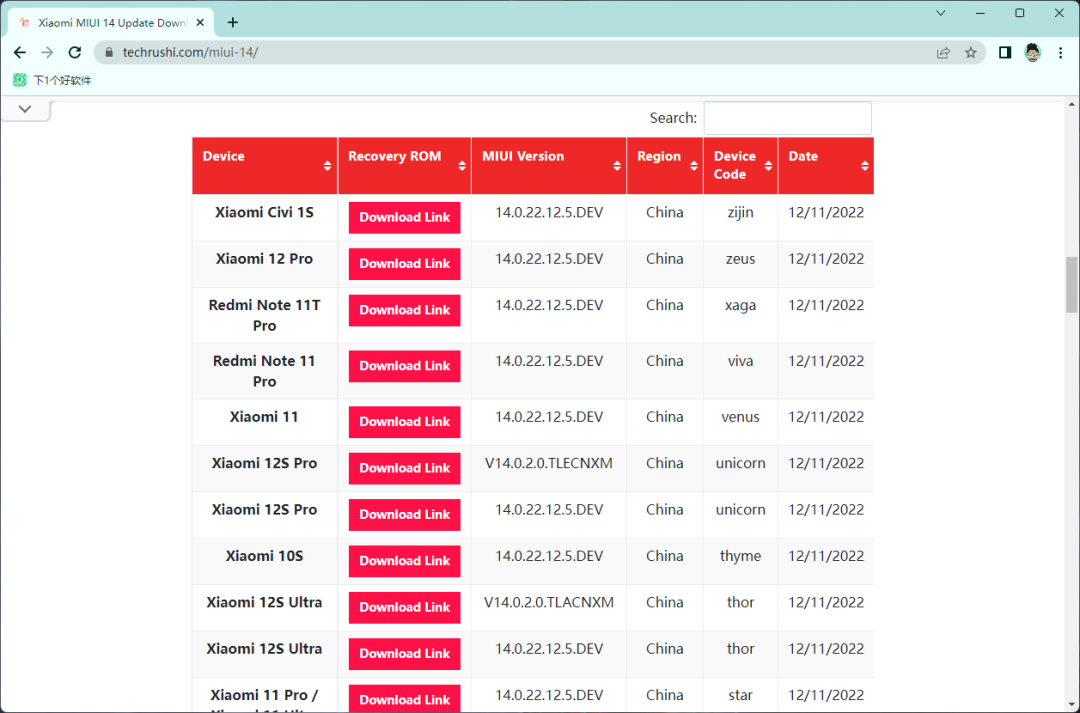Sort table by Device column
The height and width of the screenshot is (713, 1080).
265,165
